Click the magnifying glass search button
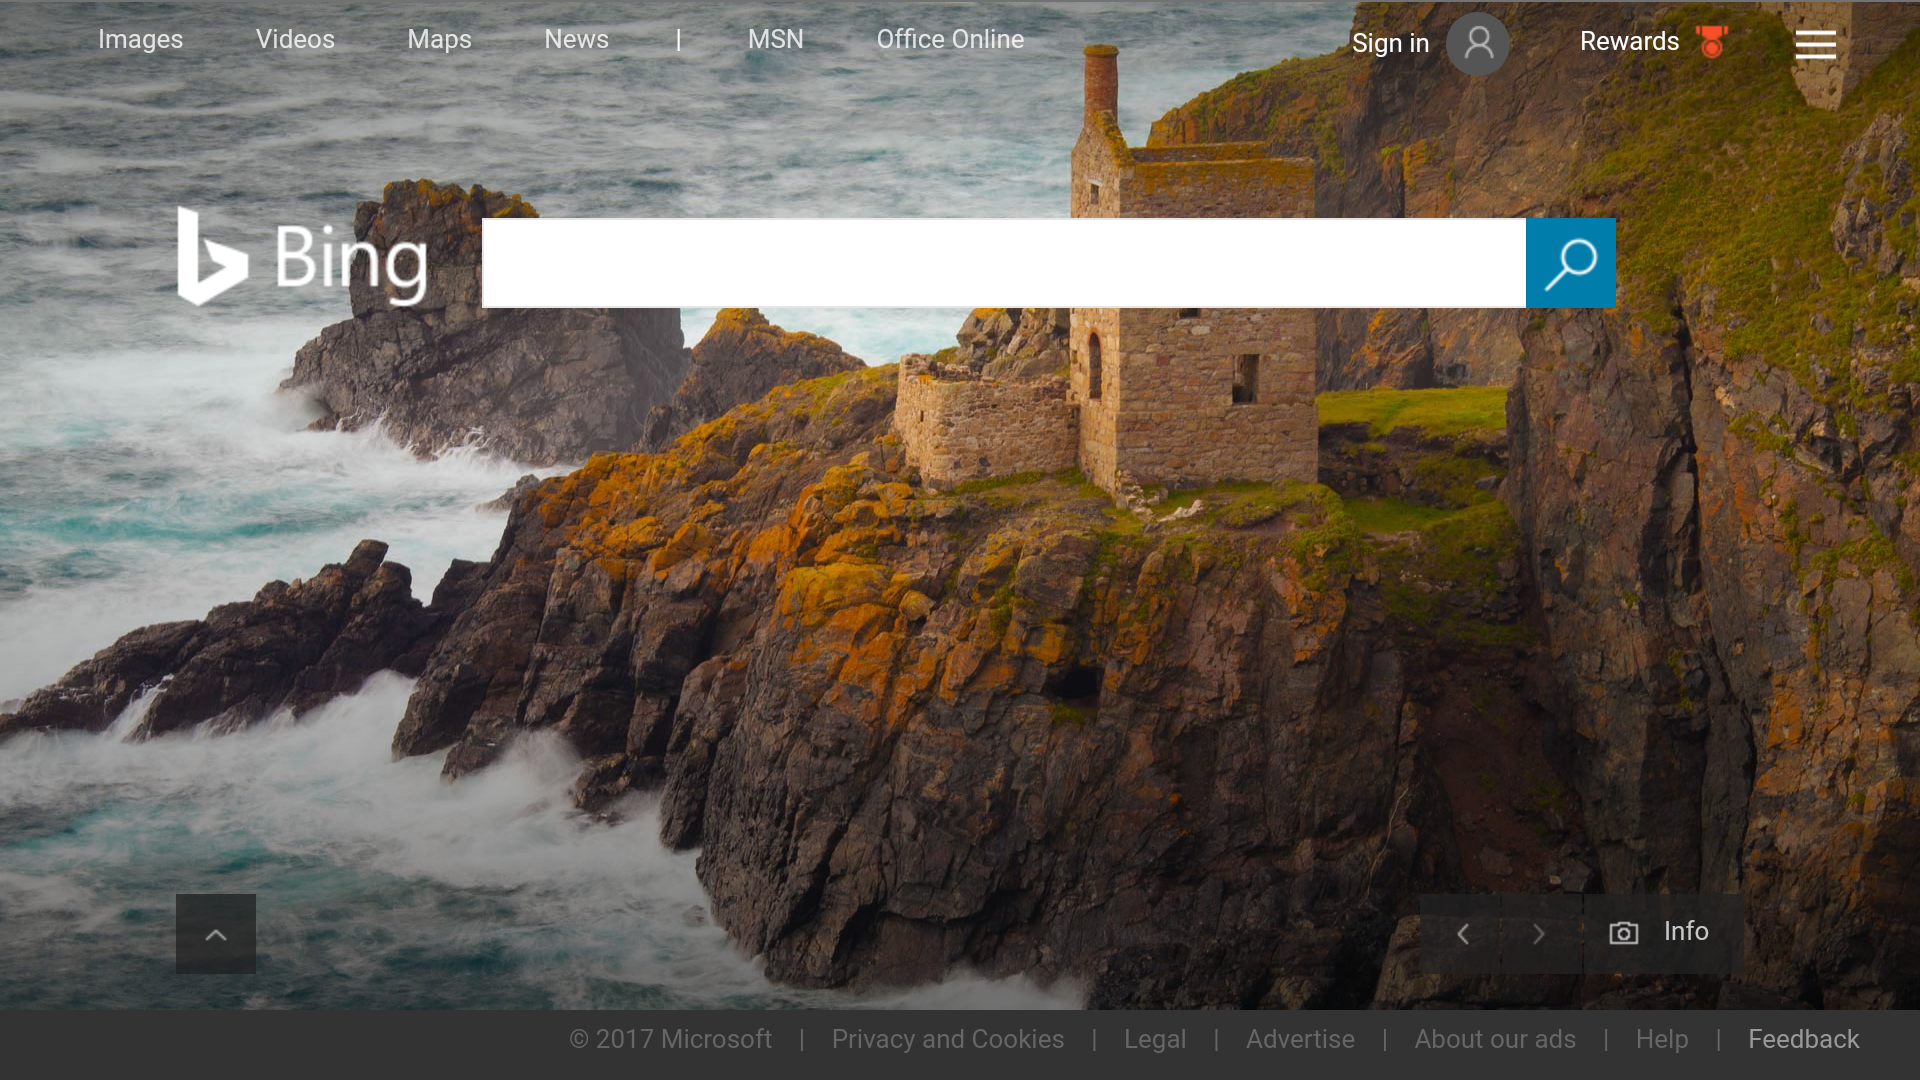The image size is (1920, 1080). [x=1570, y=263]
